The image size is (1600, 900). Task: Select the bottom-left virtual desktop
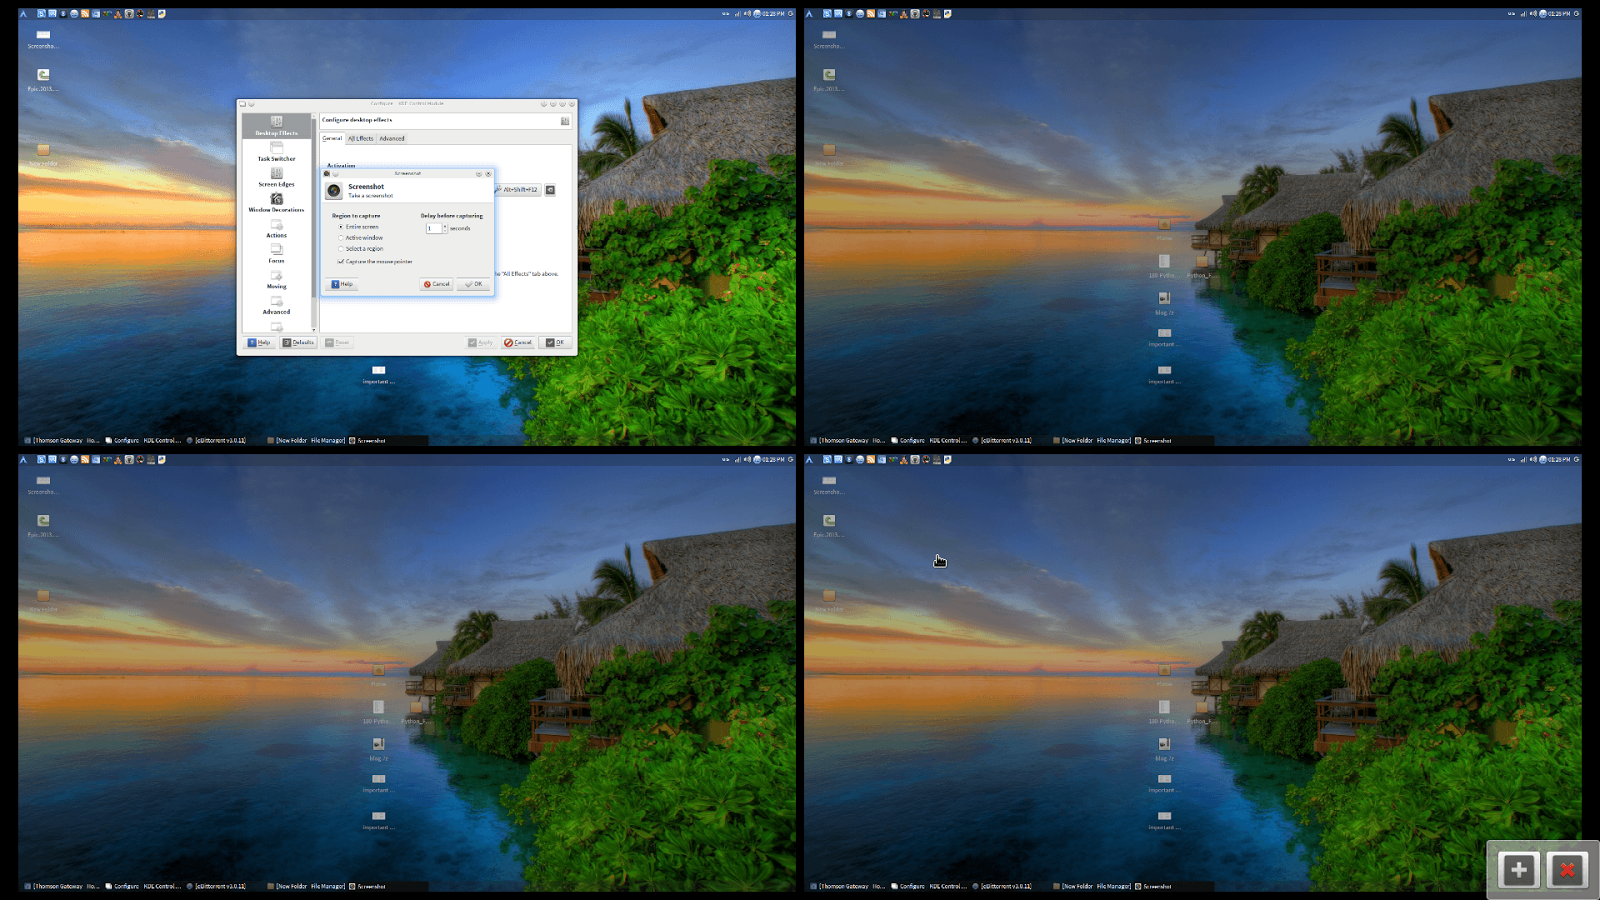pyautogui.click(x=407, y=673)
